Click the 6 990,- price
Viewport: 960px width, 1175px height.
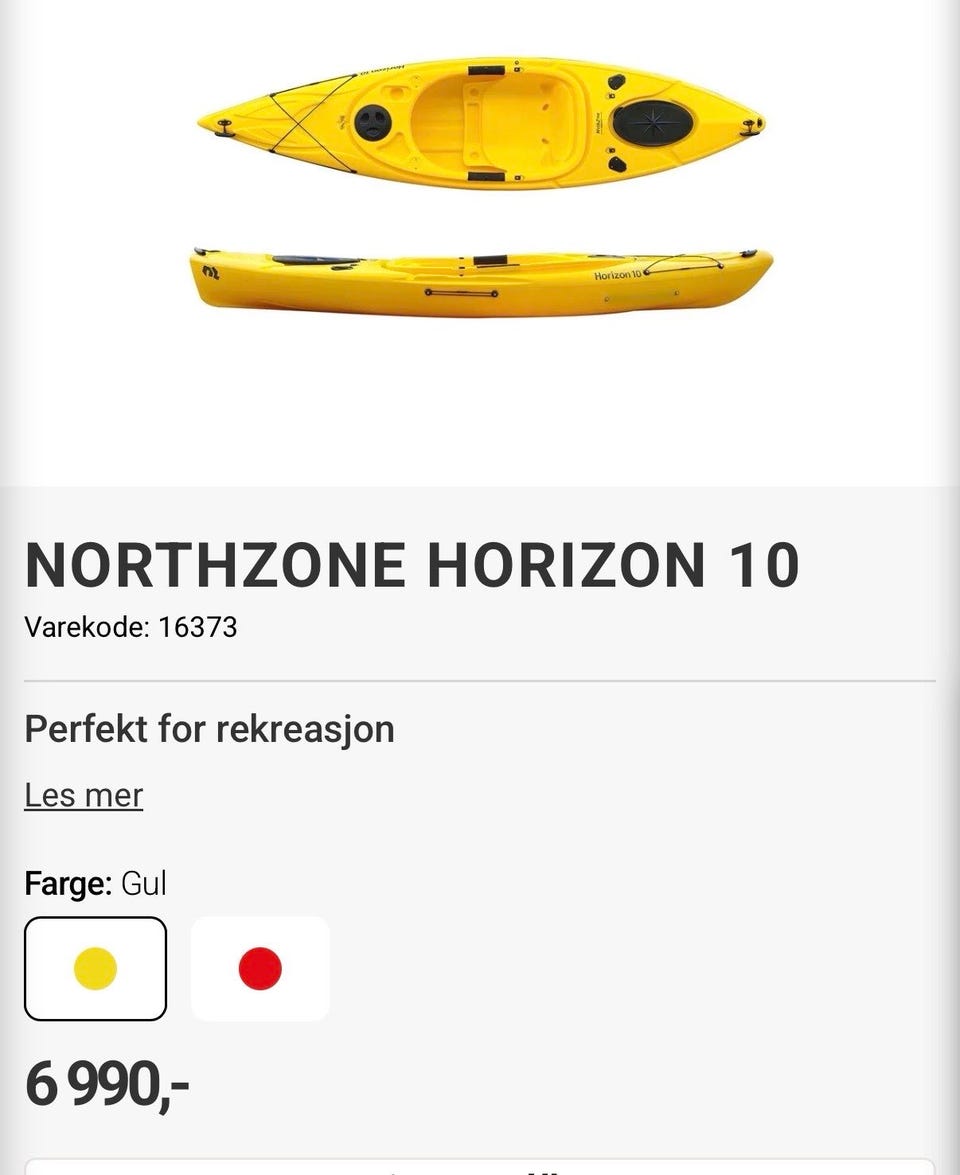[106, 1082]
